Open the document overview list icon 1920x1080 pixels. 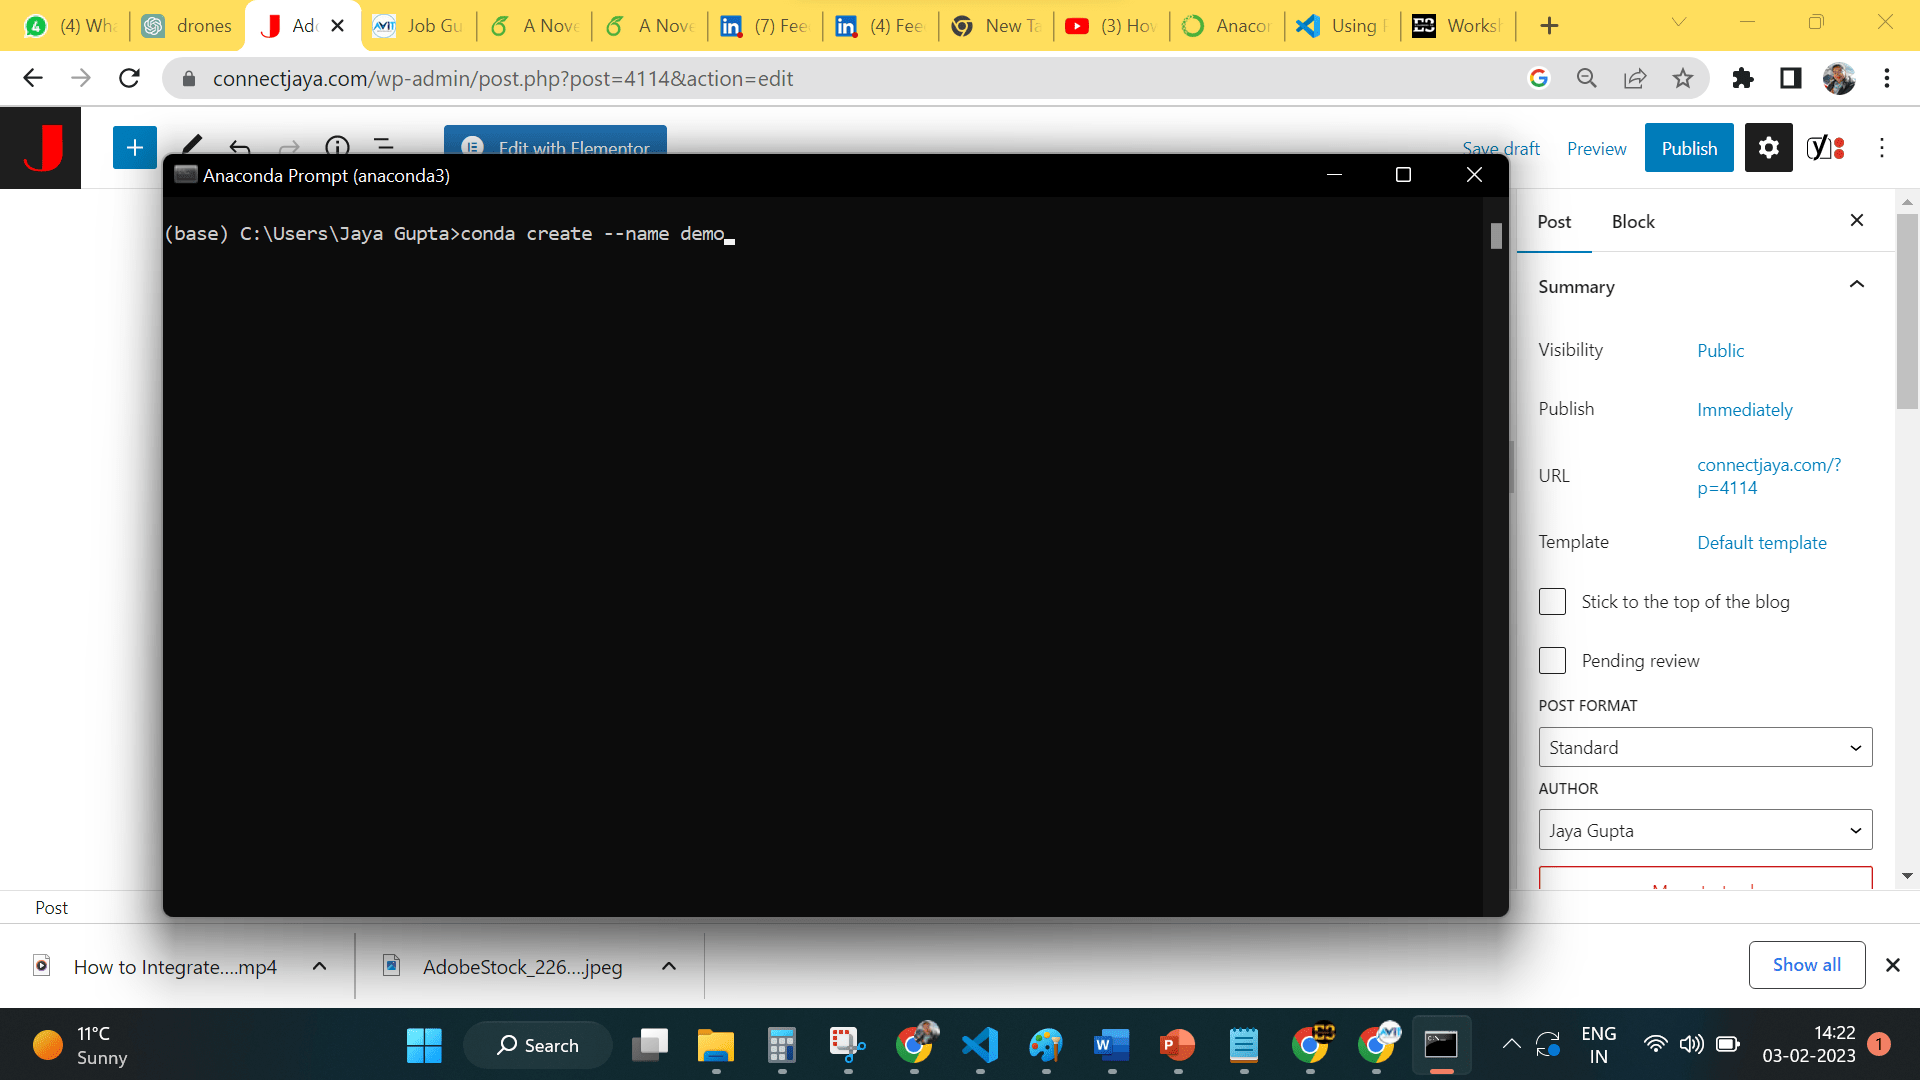[385, 147]
